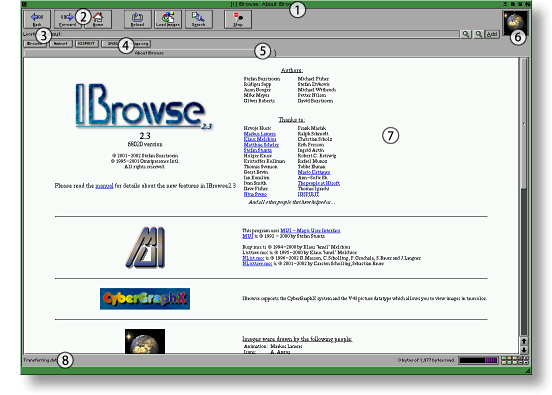Image resolution: width=552 pixels, height=395 pixels.
Task: Click the network status LED grid
Action: 515,360
